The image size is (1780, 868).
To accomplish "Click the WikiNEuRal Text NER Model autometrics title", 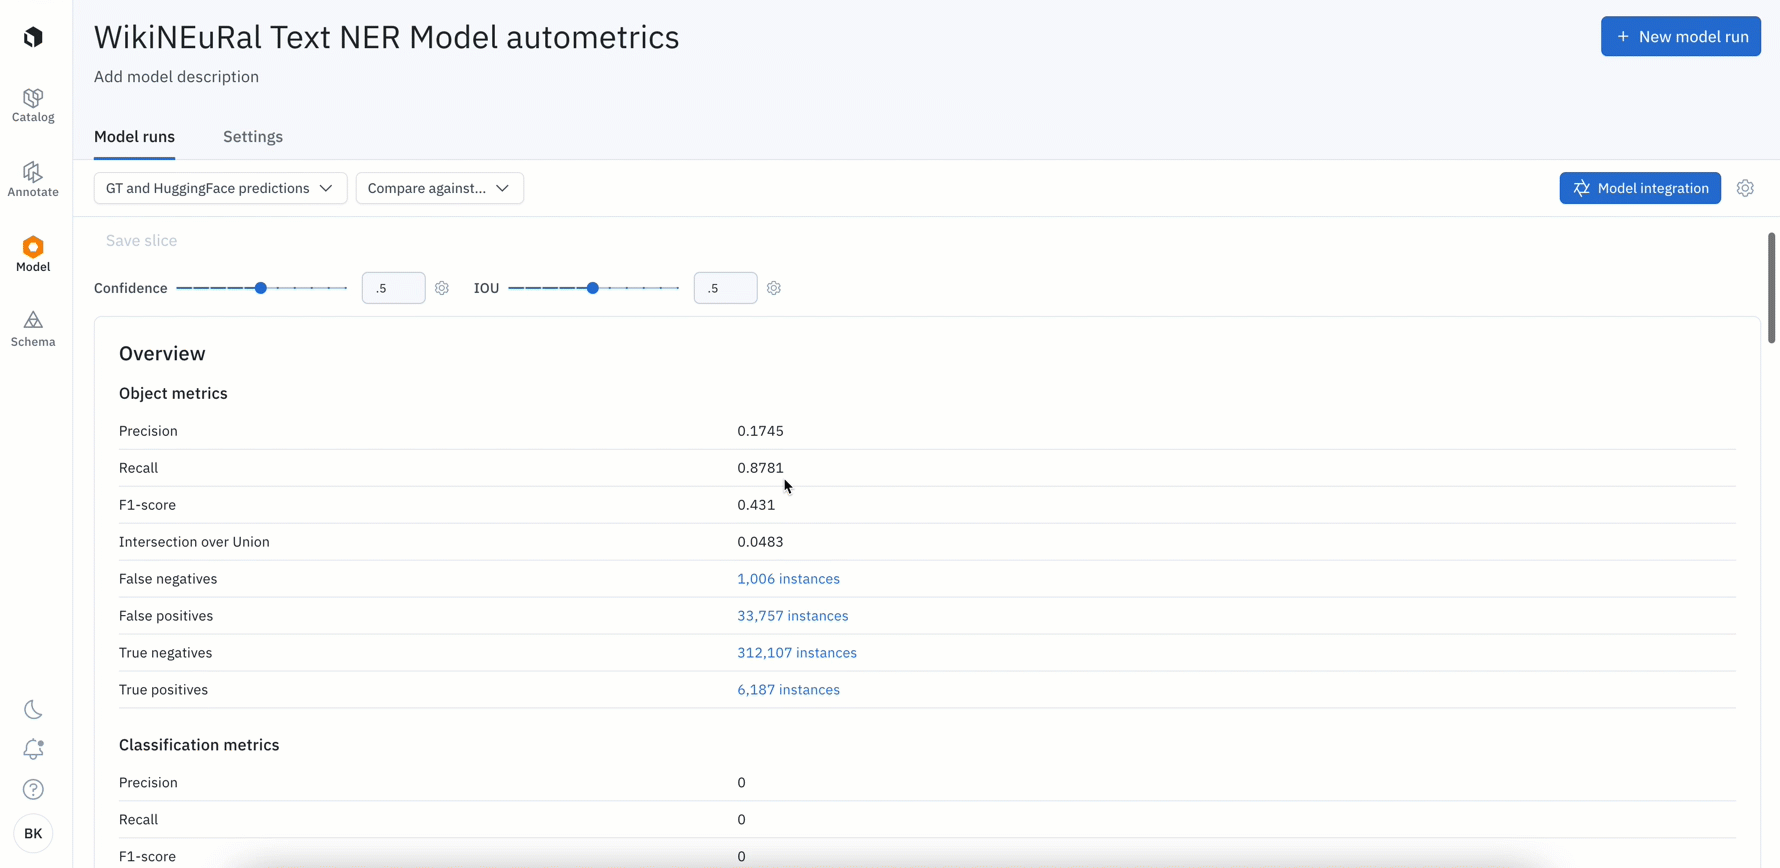I will tap(386, 37).
